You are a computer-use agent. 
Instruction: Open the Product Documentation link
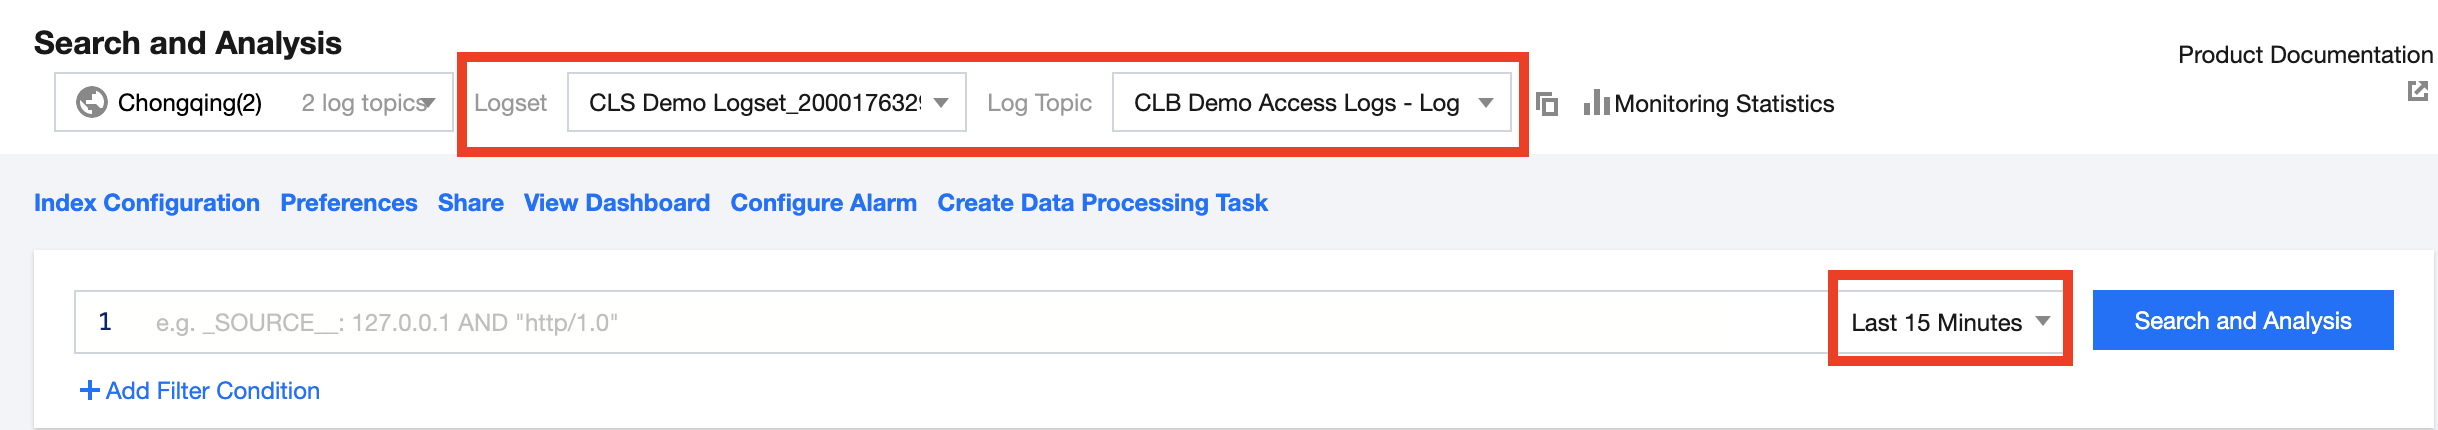2304,55
